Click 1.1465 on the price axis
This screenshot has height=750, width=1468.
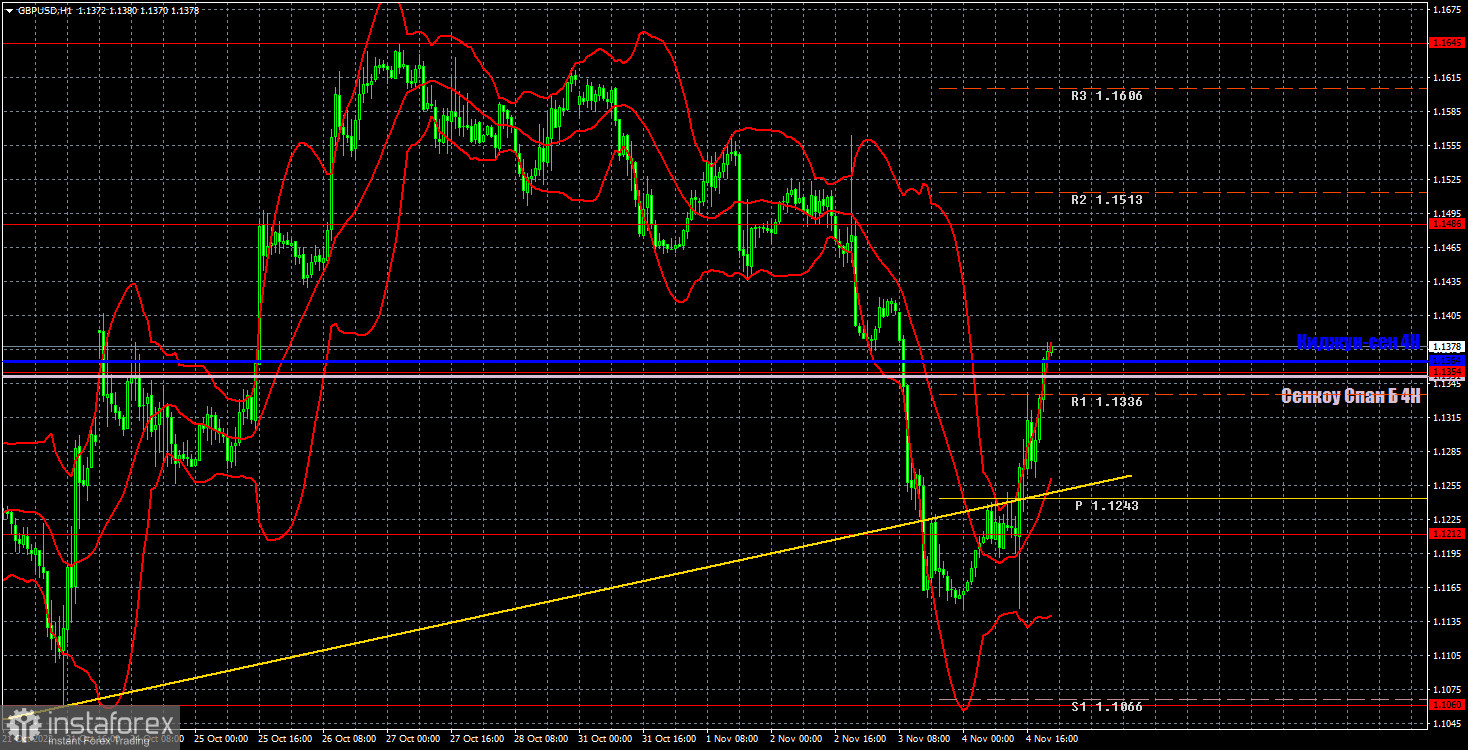(x=1447, y=248)
